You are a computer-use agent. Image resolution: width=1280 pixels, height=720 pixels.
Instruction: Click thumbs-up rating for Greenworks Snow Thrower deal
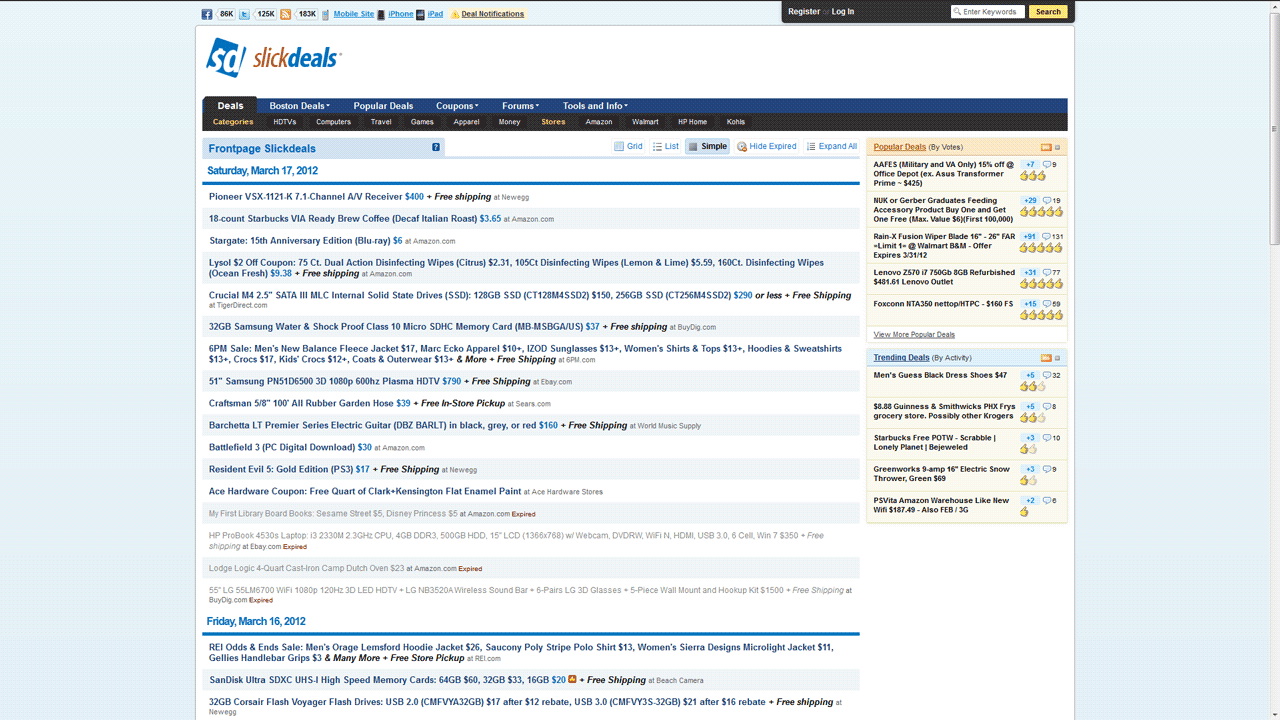pyautogui.click(x=1031, y=480)
